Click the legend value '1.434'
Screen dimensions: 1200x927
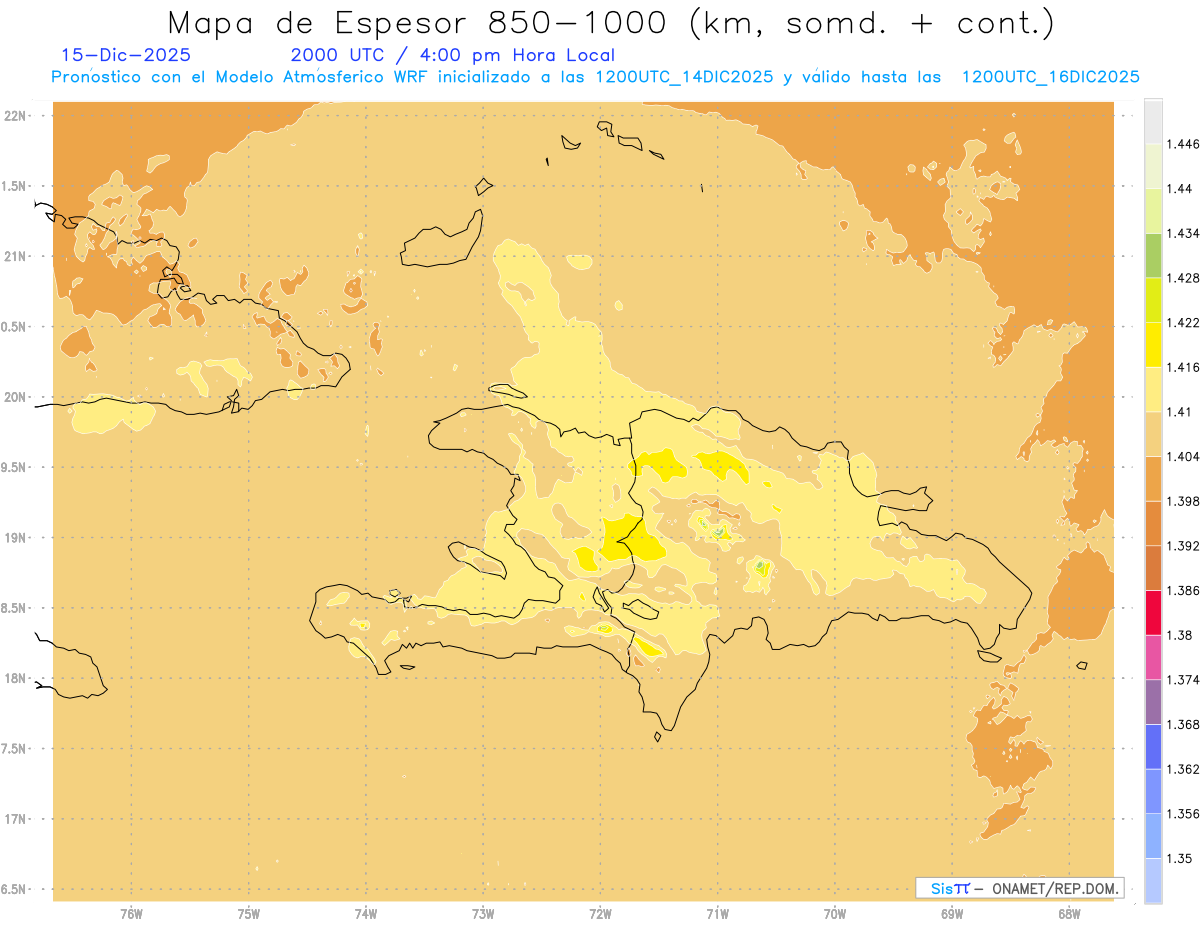click(x=1183, y=233)
